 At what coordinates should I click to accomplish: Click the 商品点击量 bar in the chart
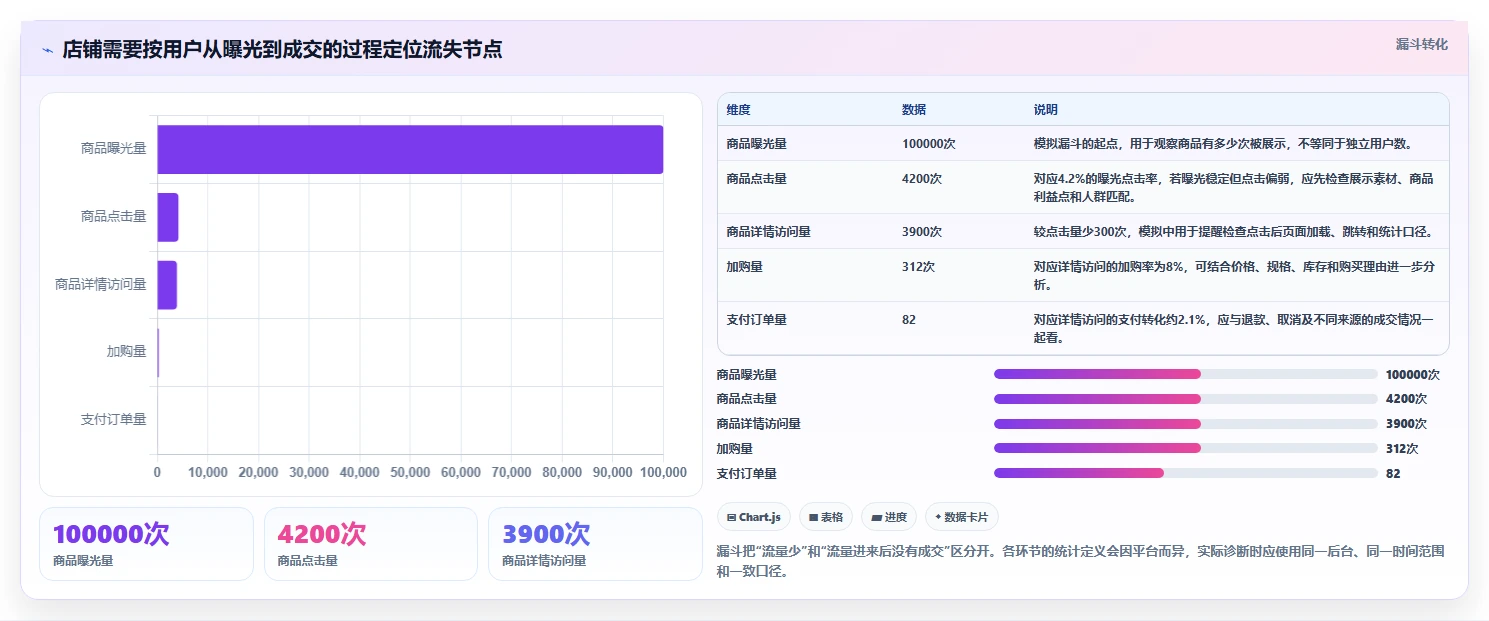[x=168, y=217]
